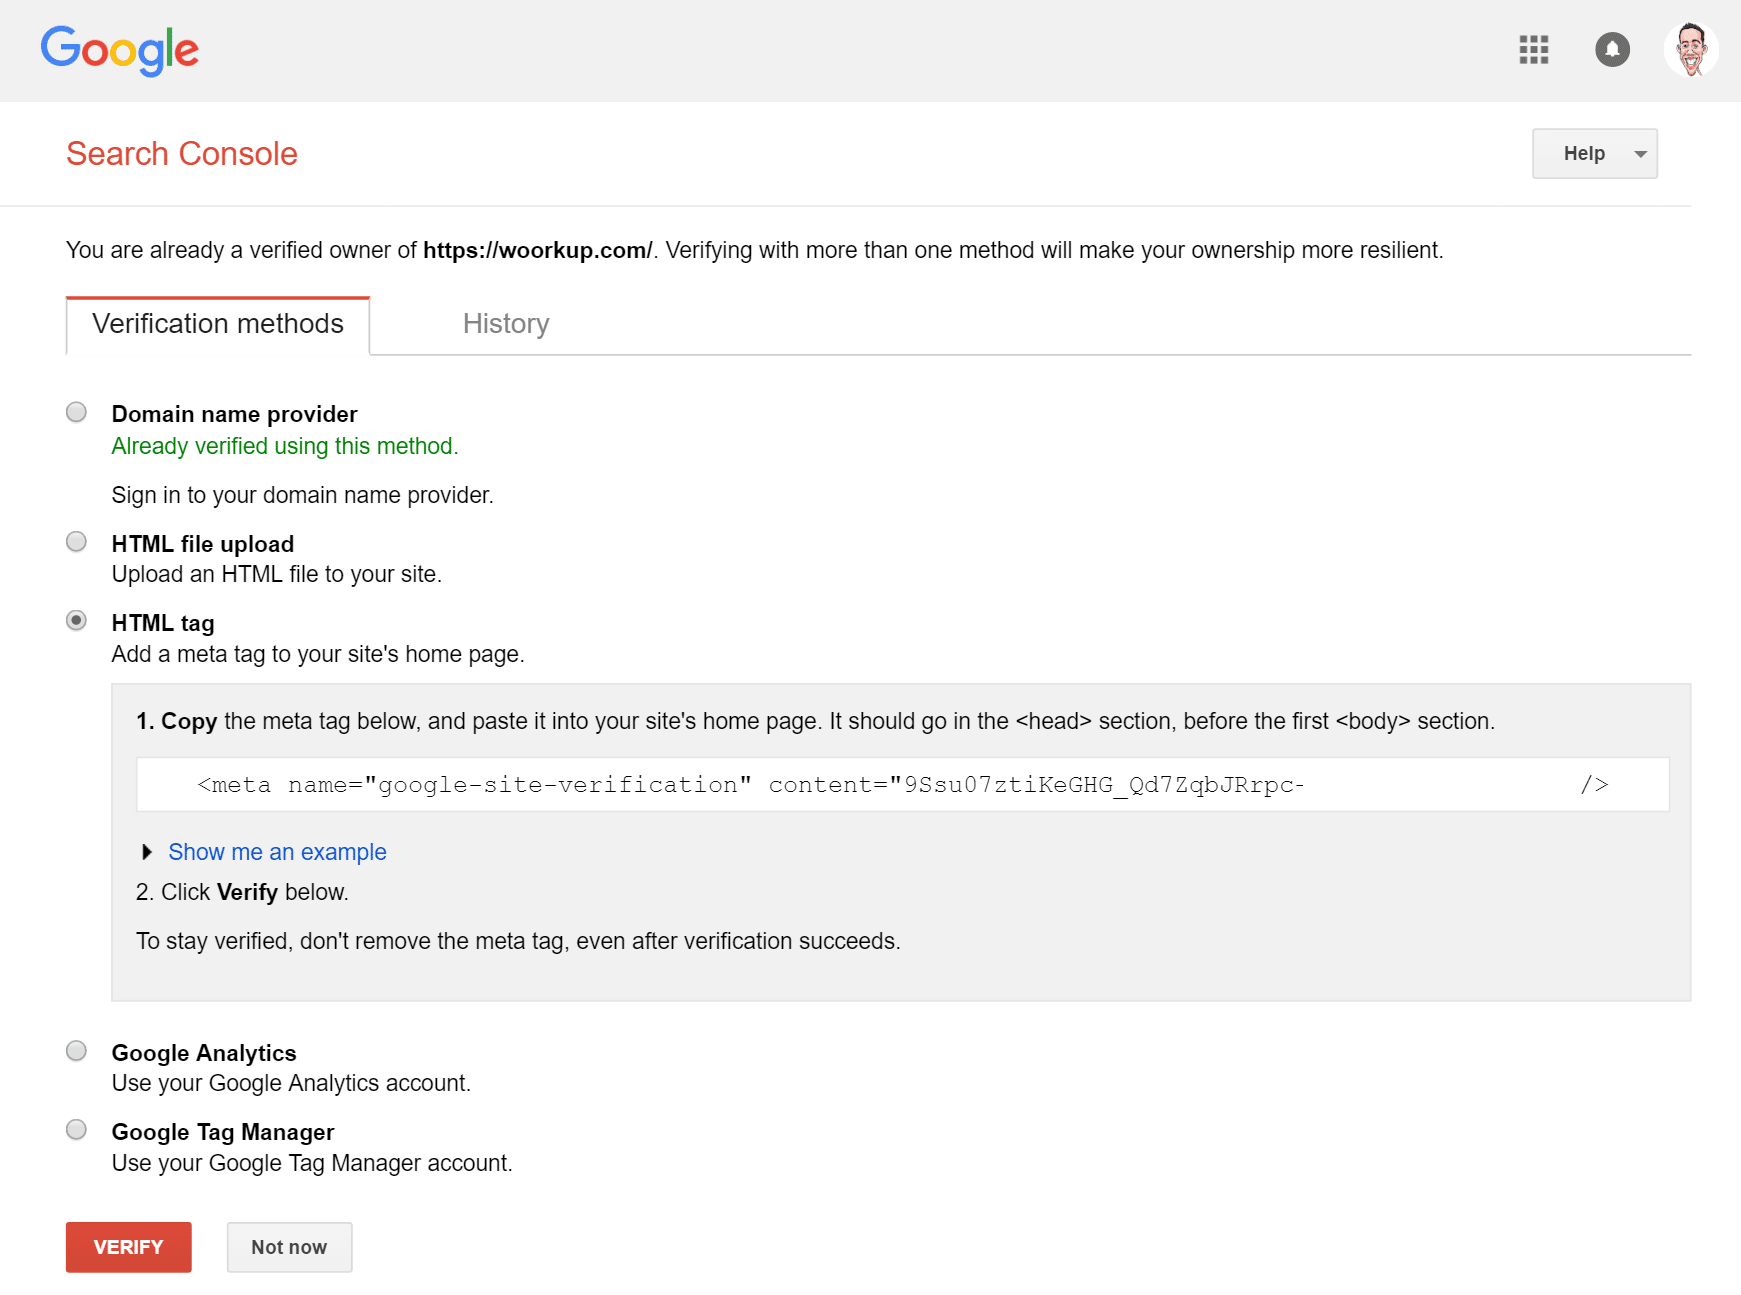Click the Not now button
The image size is (1741, 1295).
pyautogui.click(x=289, y=1247)
